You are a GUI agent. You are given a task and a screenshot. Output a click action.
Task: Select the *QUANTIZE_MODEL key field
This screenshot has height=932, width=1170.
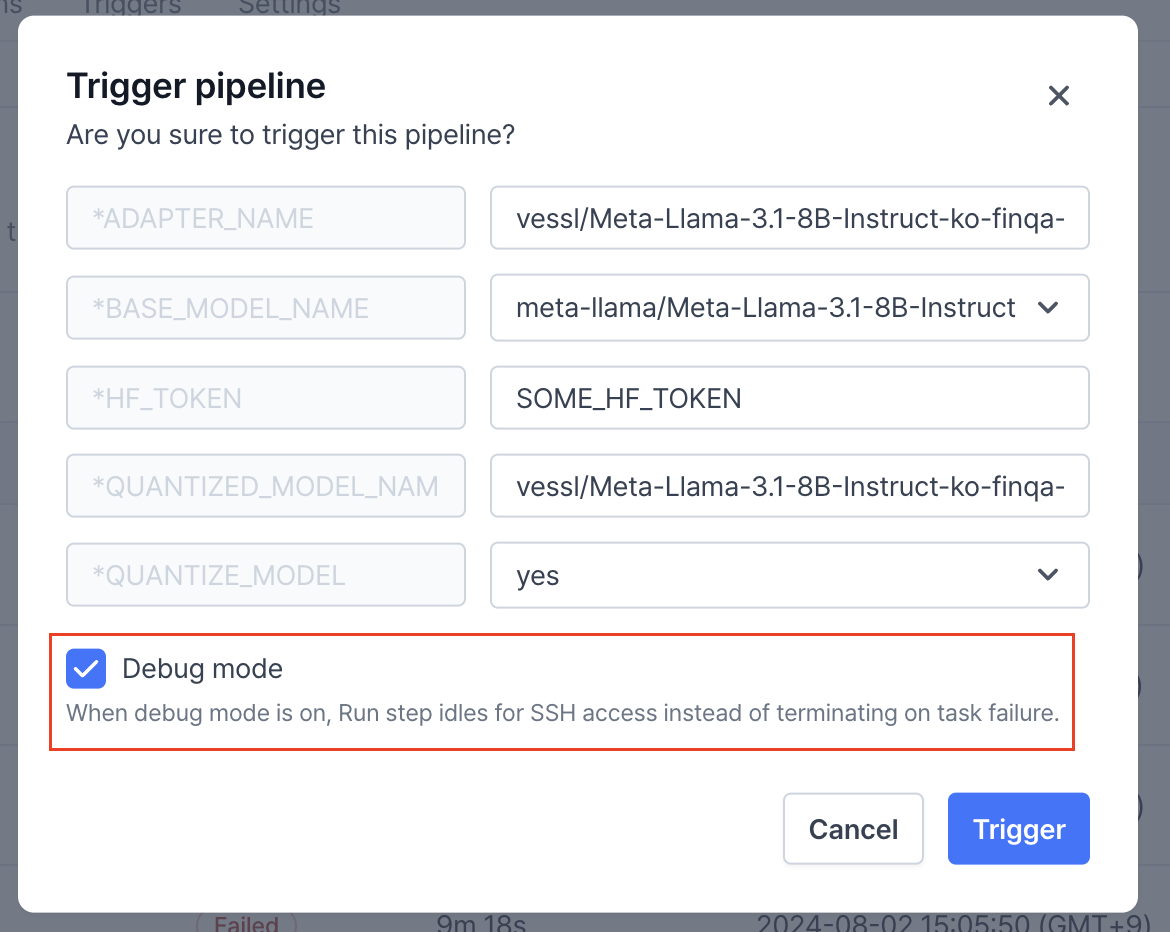[x=265, y=575]
